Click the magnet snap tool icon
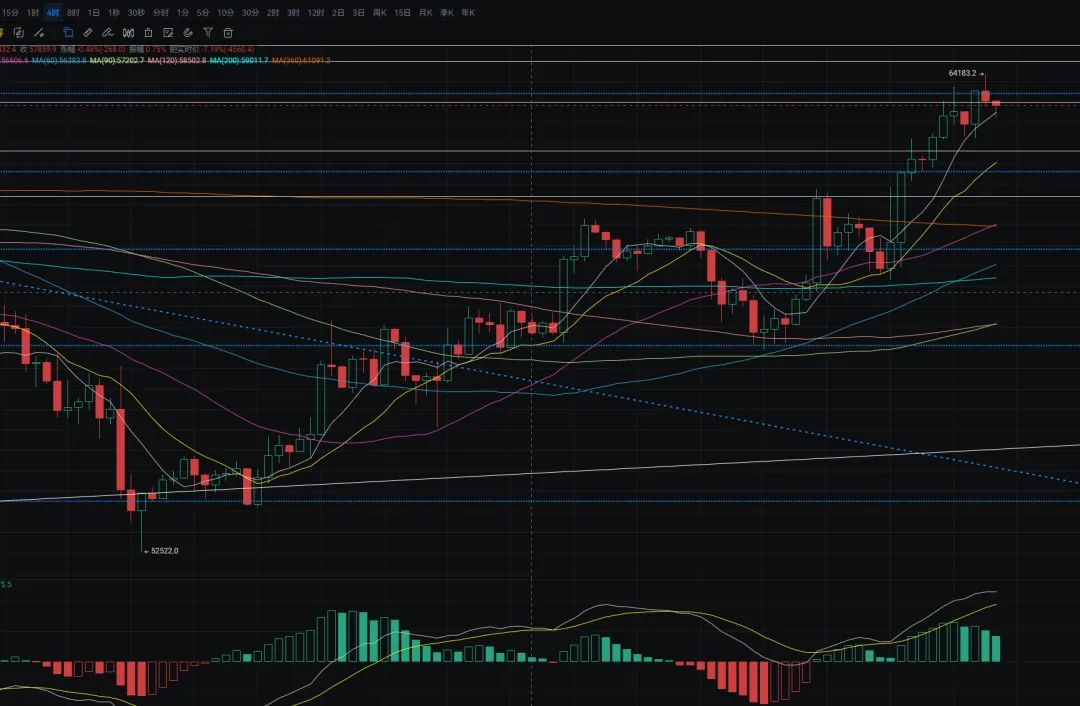 click(x=188, y=33)
